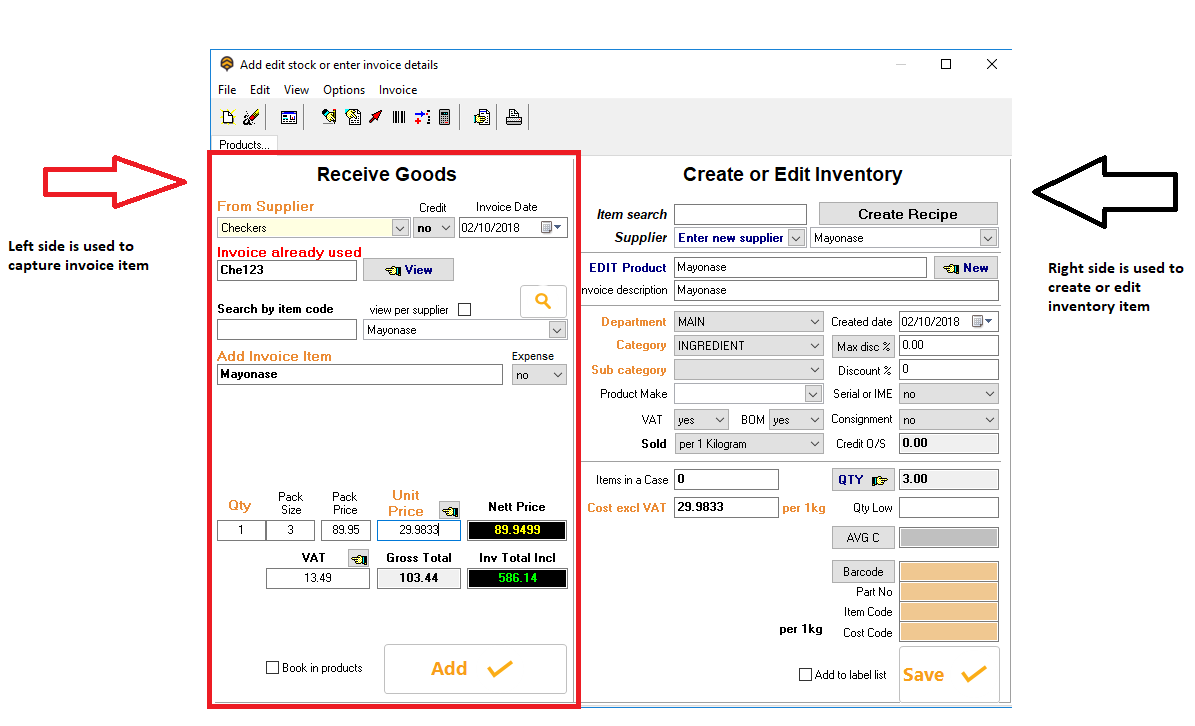
Task: Click the hand icon beside Unit Price
Action: pyautogui.click(x=449, y=510)
